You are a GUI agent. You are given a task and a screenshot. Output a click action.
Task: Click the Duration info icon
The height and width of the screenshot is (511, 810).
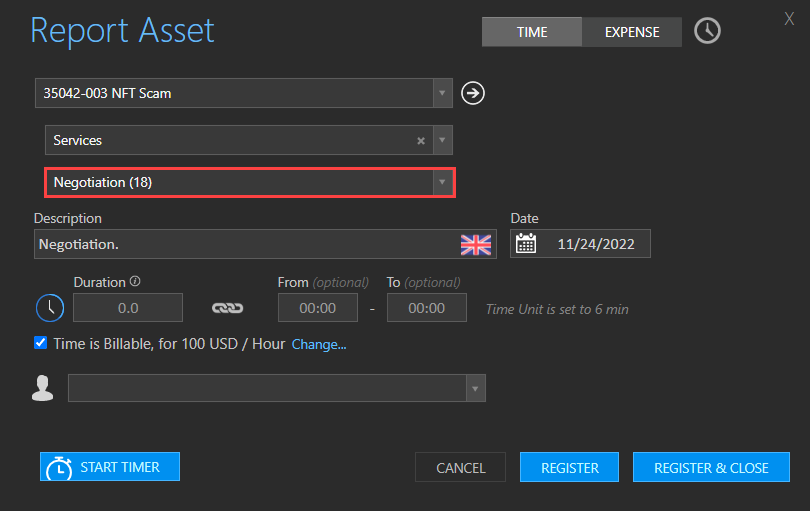pos(135,281)
